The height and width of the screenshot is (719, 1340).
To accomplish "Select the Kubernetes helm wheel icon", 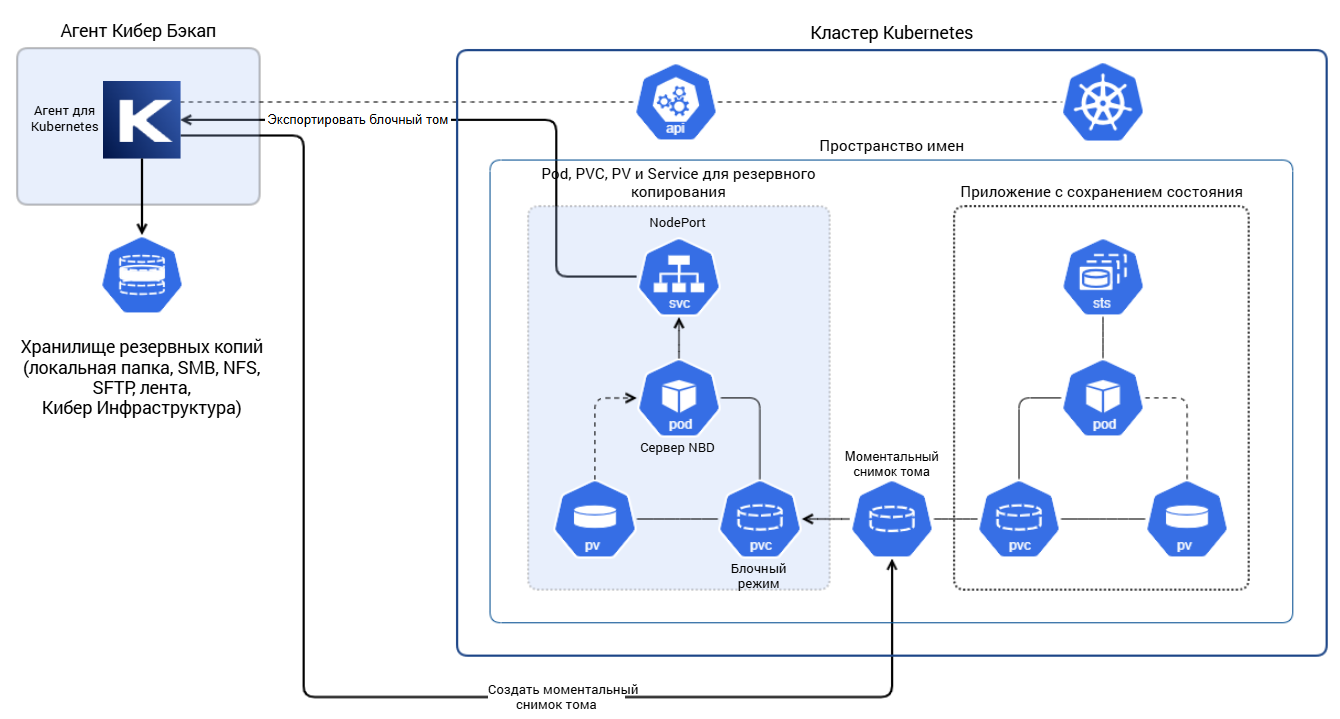I will [1104, 104].
